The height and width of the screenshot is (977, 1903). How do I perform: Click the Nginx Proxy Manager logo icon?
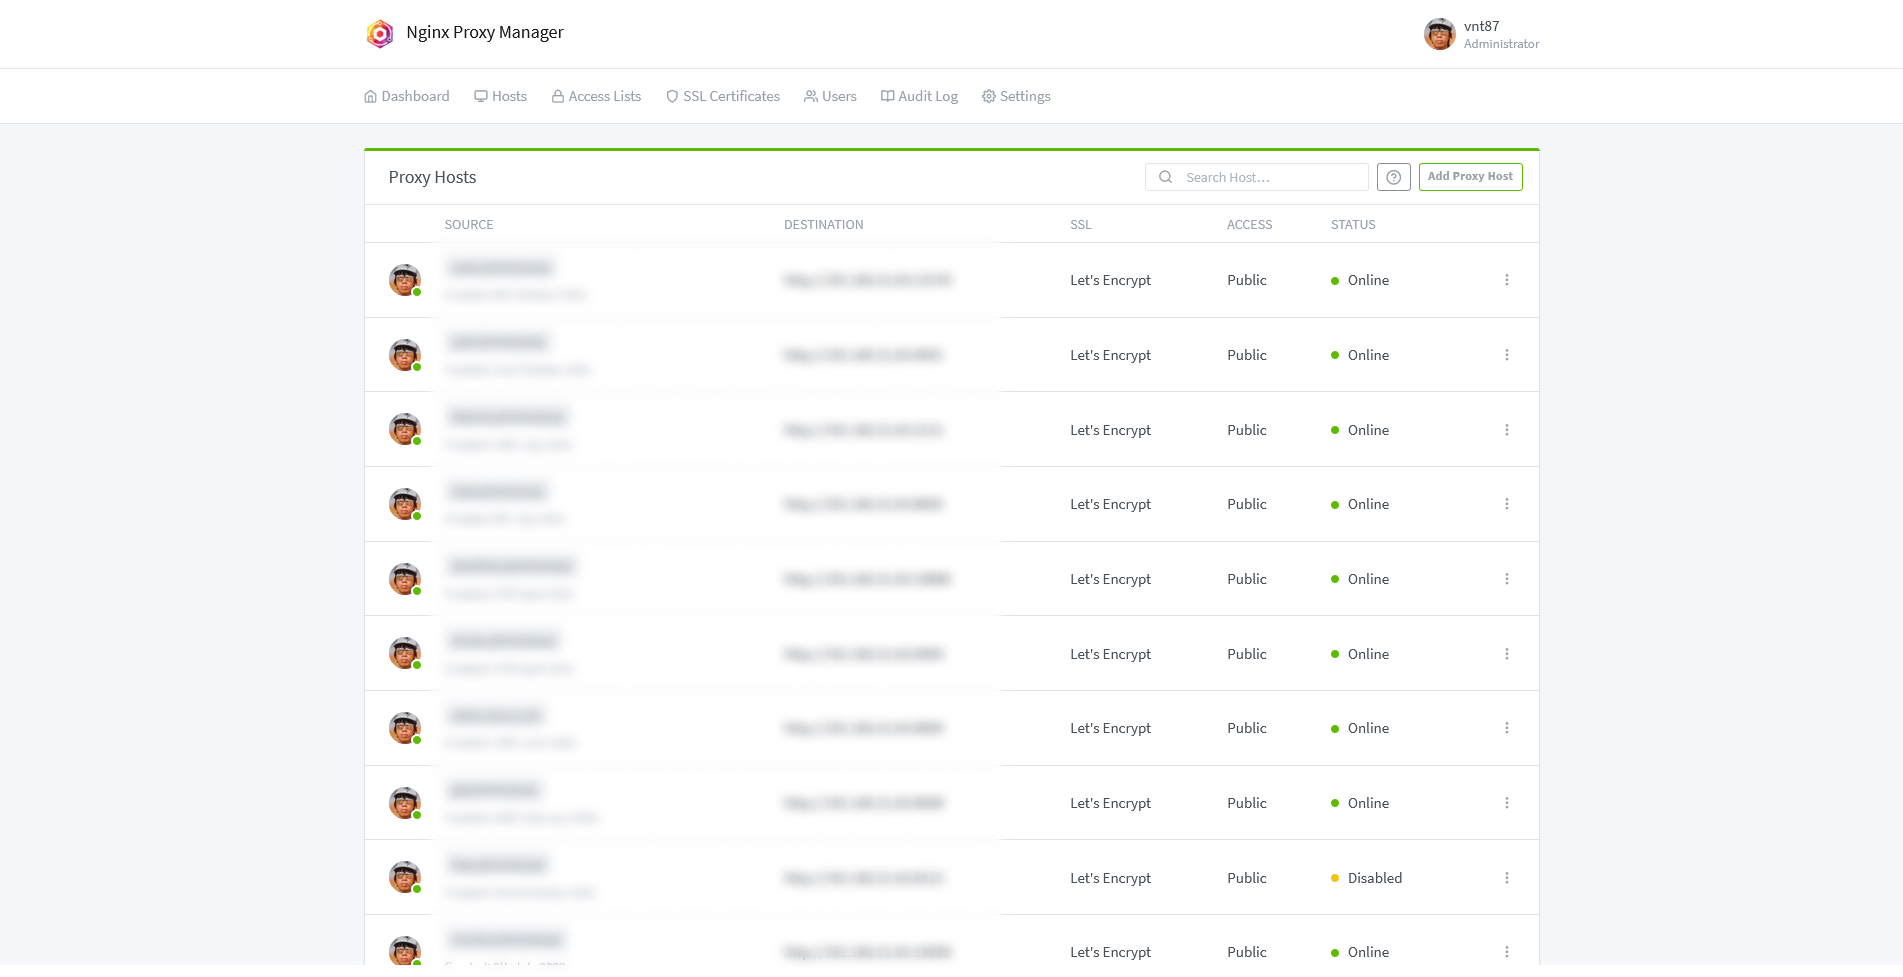point(380,34)
